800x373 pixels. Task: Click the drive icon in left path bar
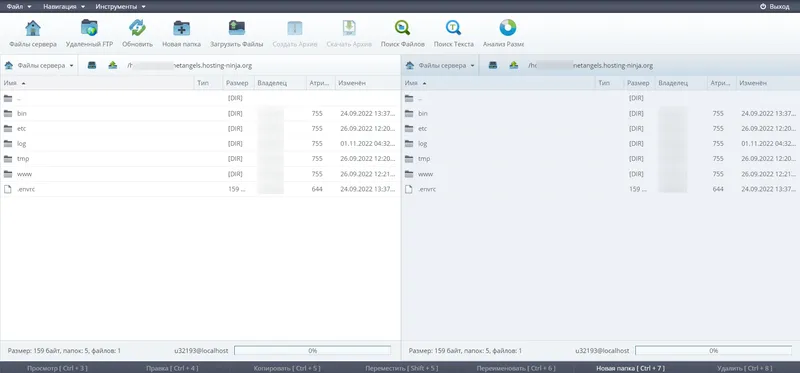pyautogui.click(x=92, y=65)
